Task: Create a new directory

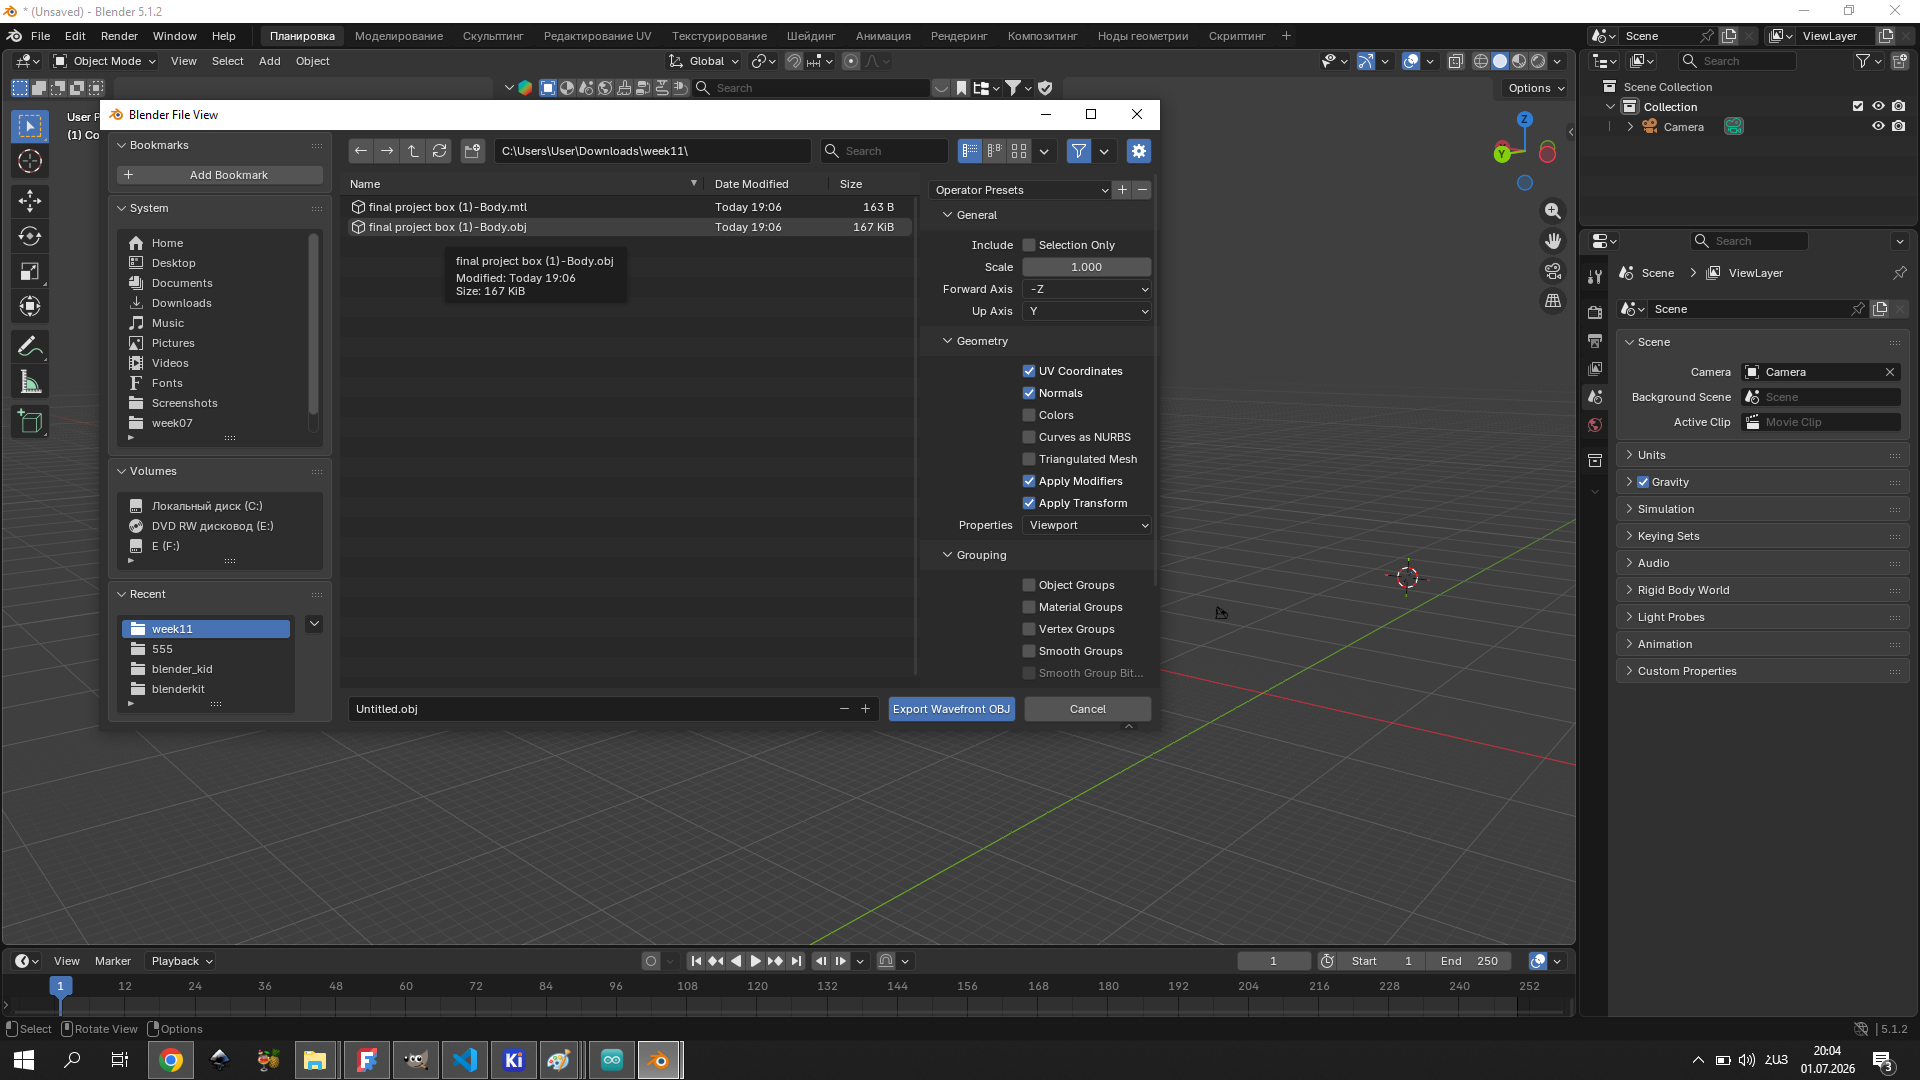Action: click(473, 151)
